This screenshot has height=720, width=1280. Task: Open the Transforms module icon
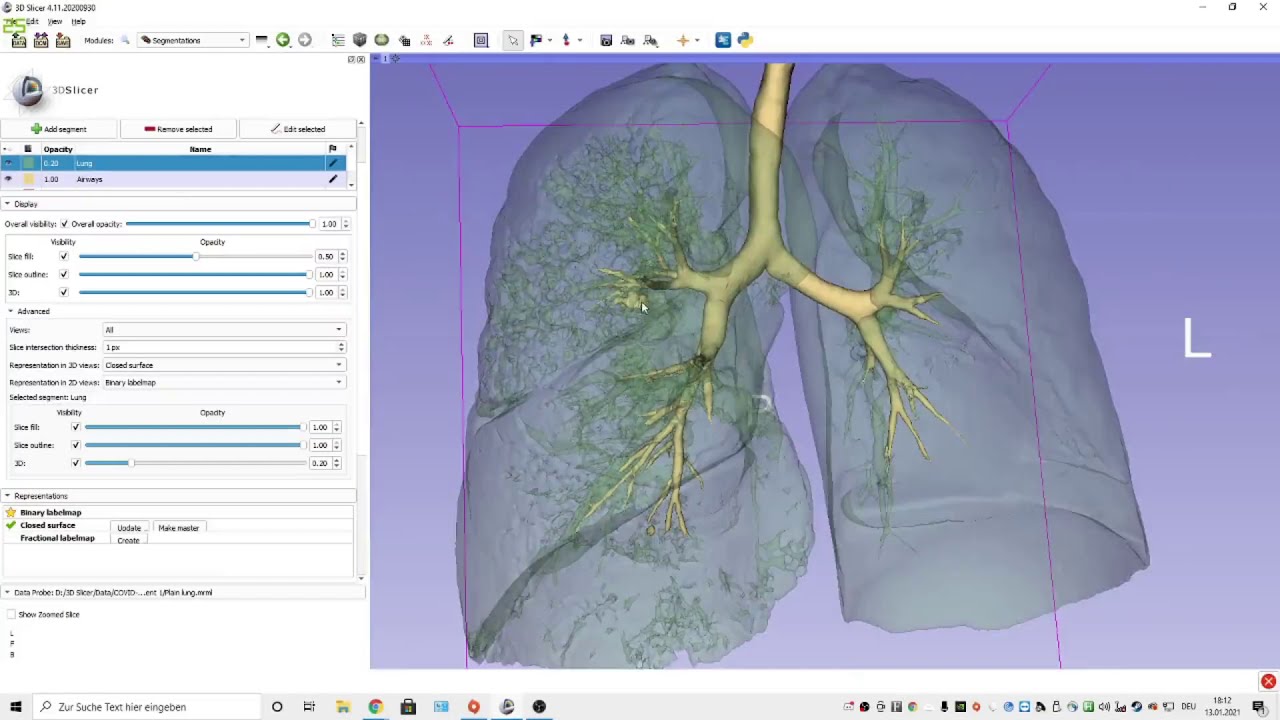click(404, 40)
